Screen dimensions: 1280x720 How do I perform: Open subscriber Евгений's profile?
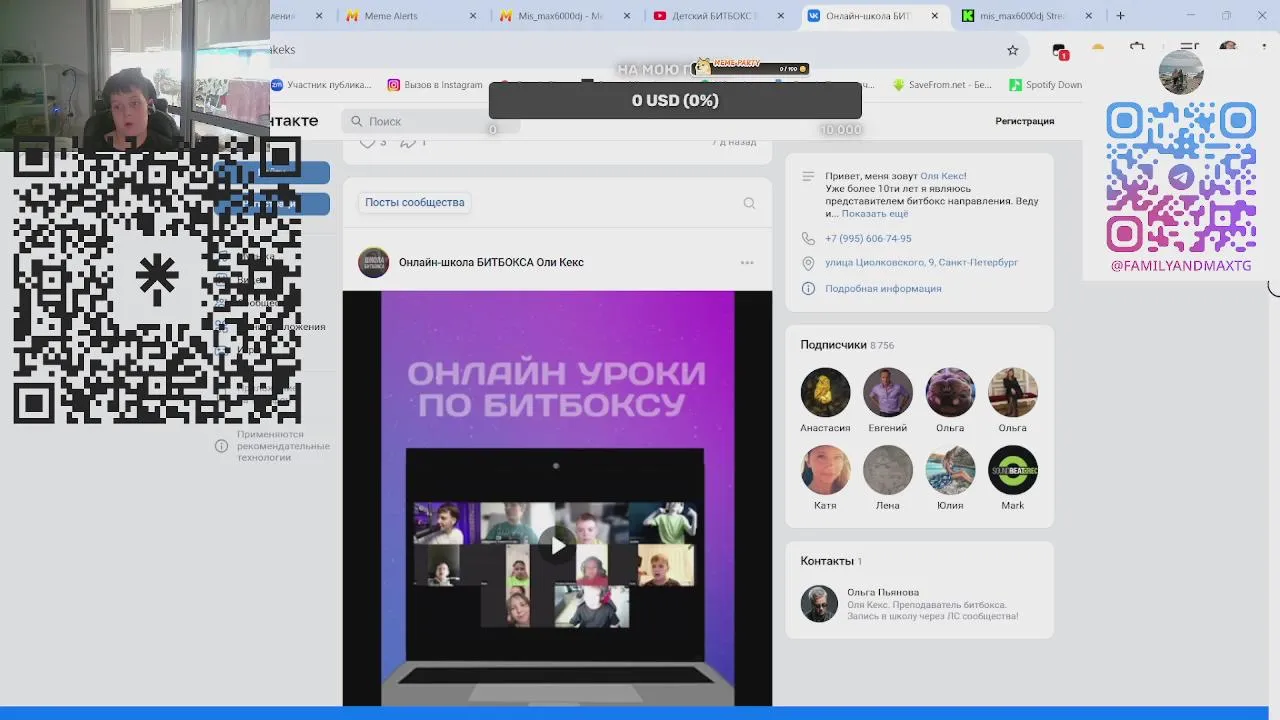pos(888,400)
